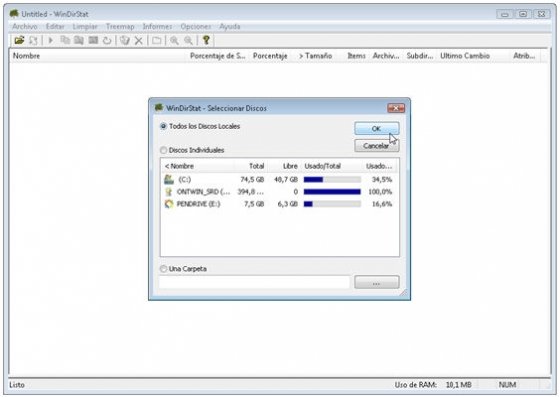Screen dimensions: 560x397
Task: Click the Cancelar button
Action: click(376, 146)
